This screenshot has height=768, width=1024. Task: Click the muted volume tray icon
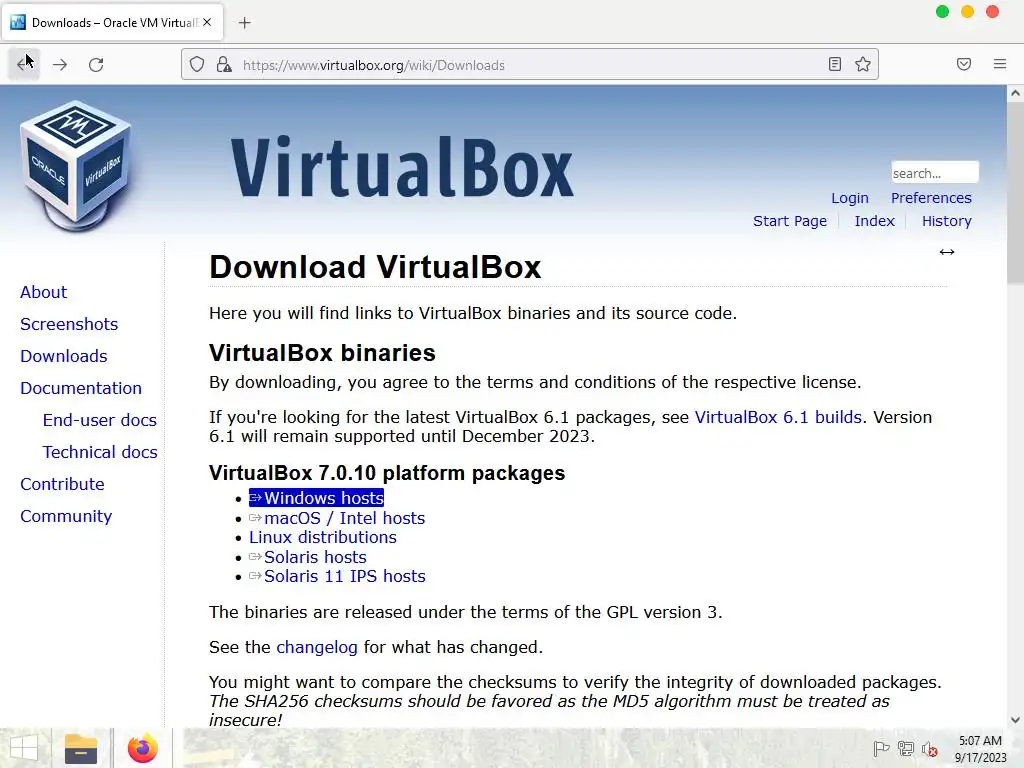tap(929, 749)
